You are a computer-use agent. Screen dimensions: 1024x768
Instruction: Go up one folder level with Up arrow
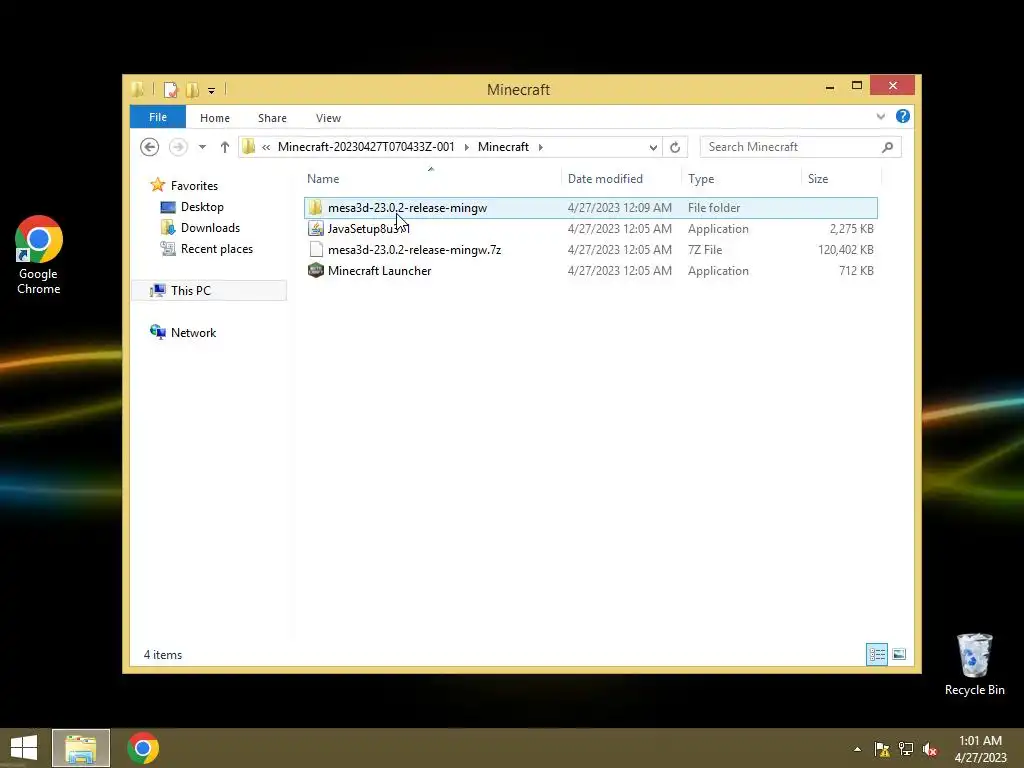click(225, 147)
